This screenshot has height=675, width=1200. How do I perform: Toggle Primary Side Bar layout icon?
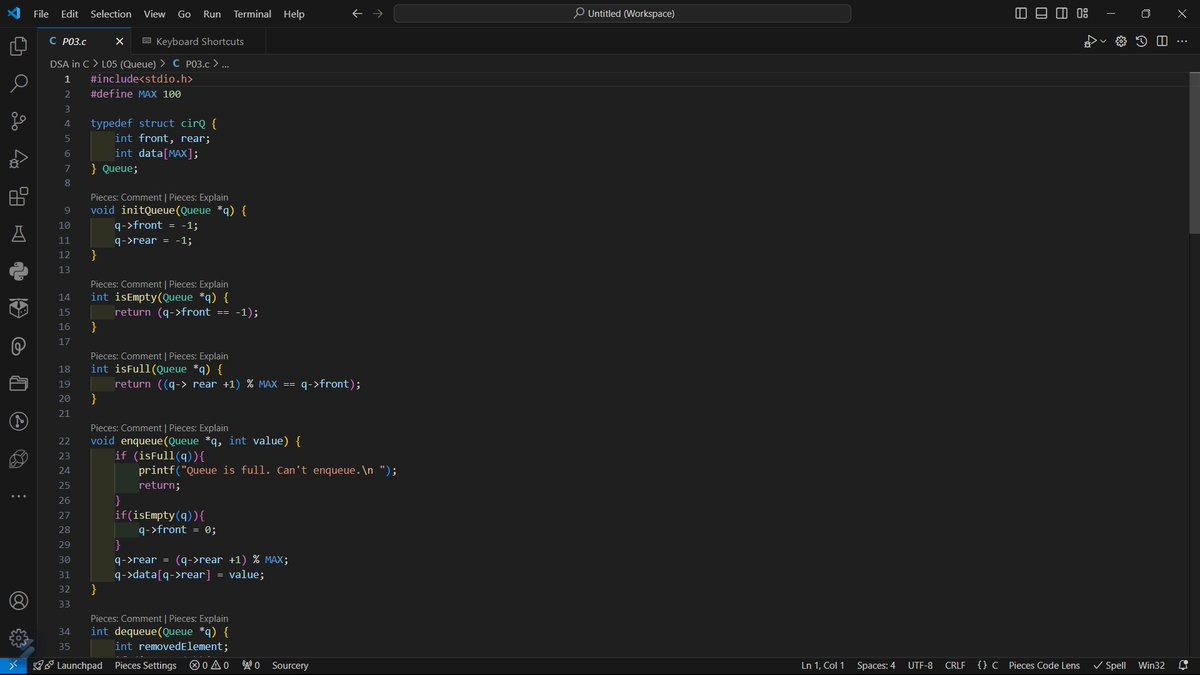[x=1021, y=14]
